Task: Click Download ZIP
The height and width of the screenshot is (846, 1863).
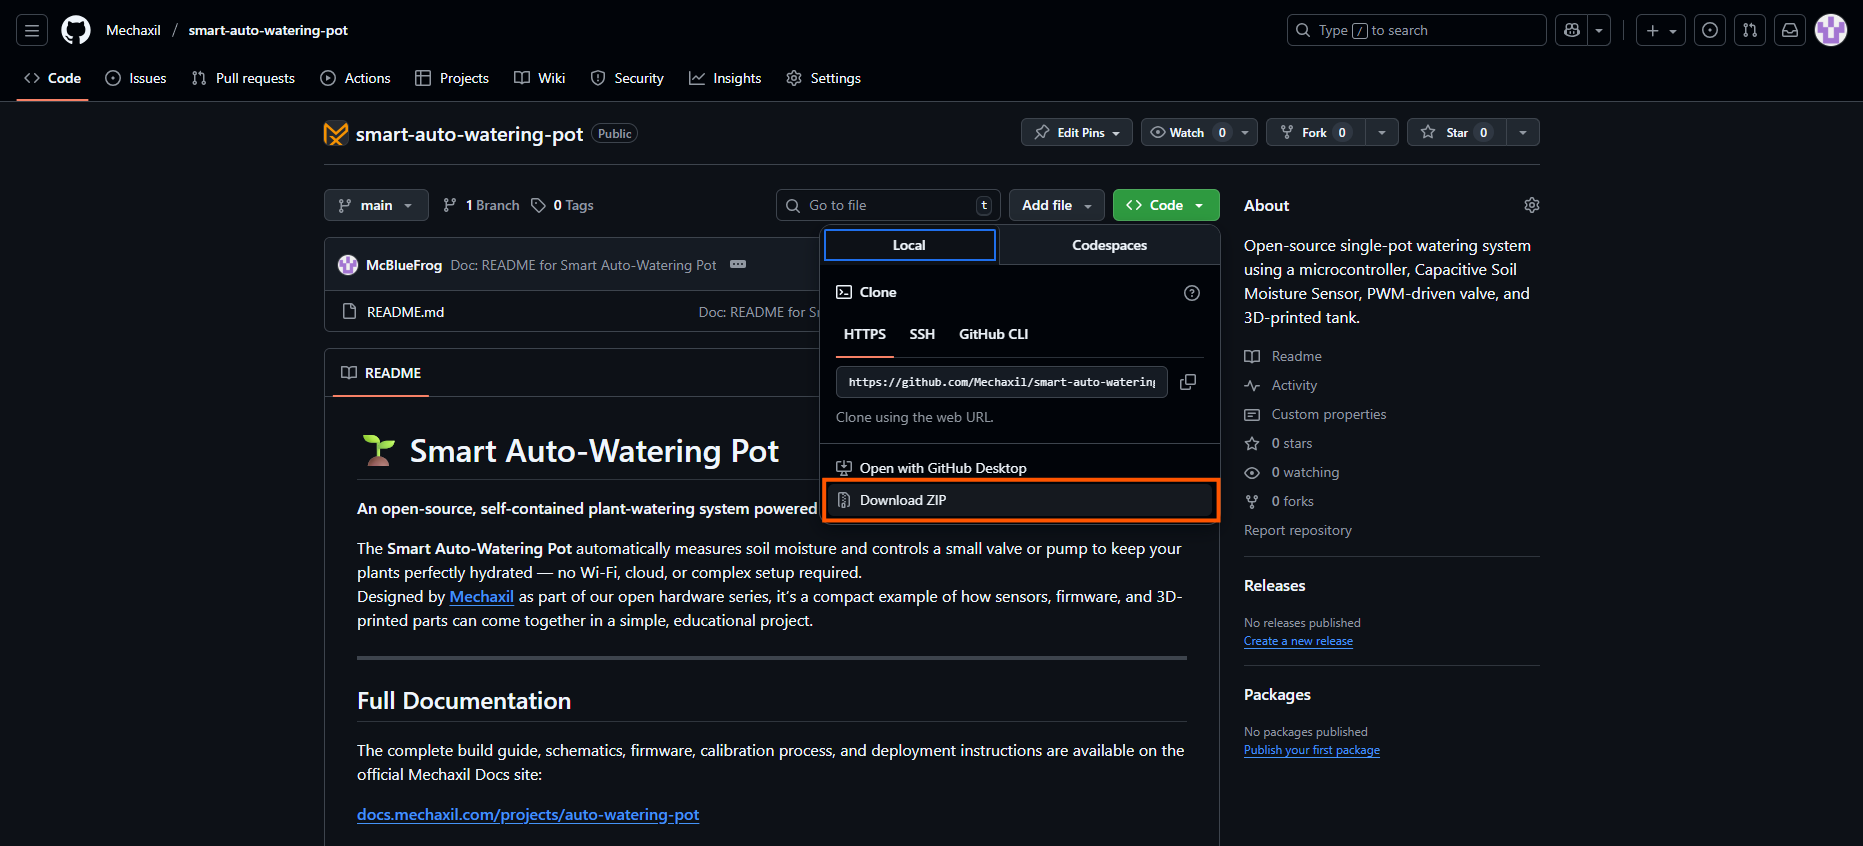Action: (x=1020, y=500)
